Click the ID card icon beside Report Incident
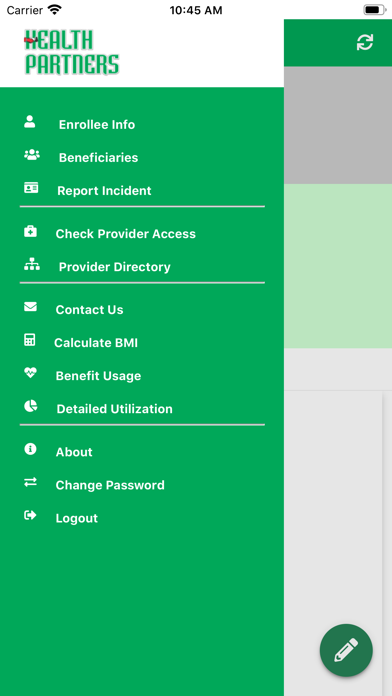This screenshot has width=392, height=696. [31, 188]
